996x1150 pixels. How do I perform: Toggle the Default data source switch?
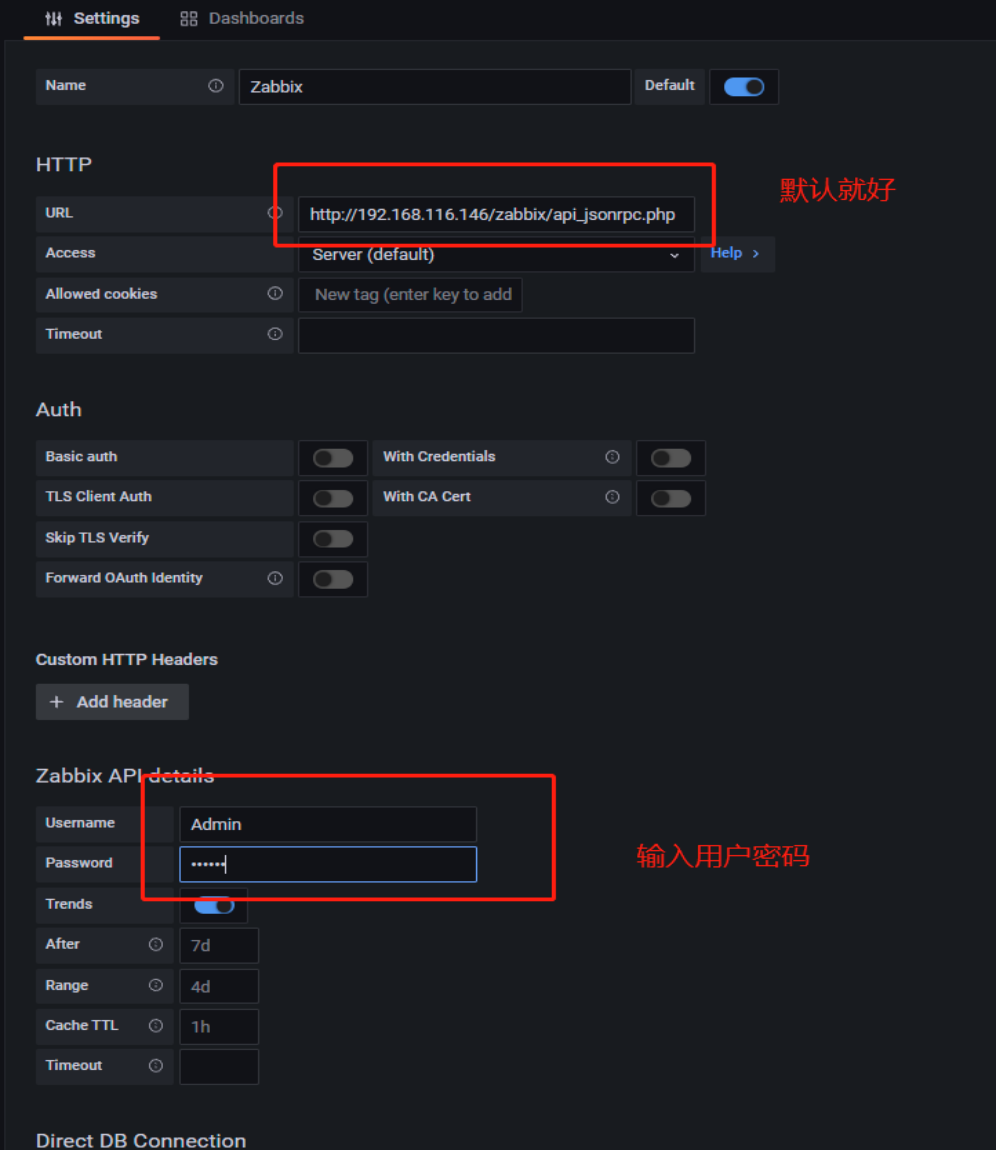click(x=744, y=87)
